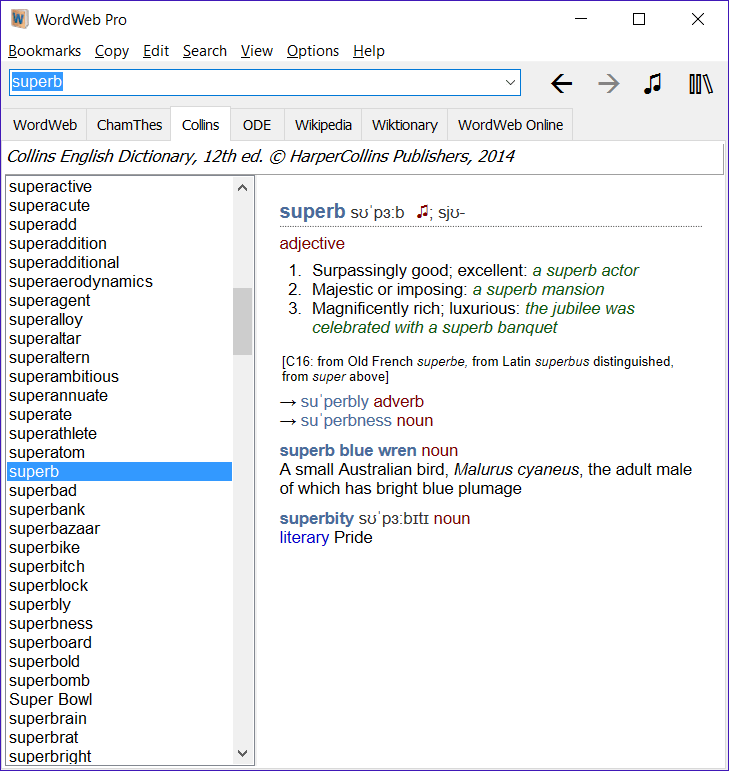Select superate in the word list

coord(119,415)
